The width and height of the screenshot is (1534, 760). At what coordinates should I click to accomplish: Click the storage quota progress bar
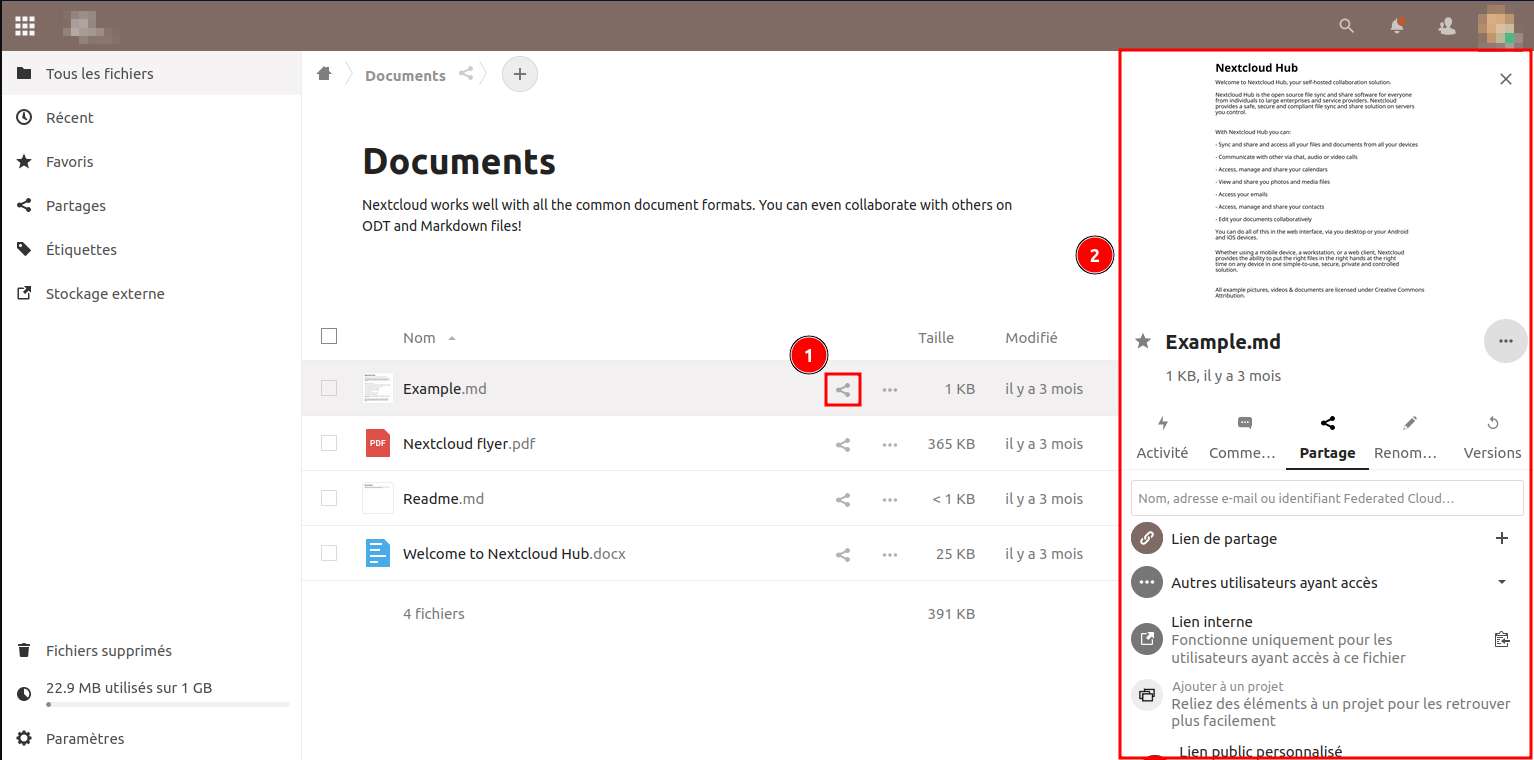(168, 704)
